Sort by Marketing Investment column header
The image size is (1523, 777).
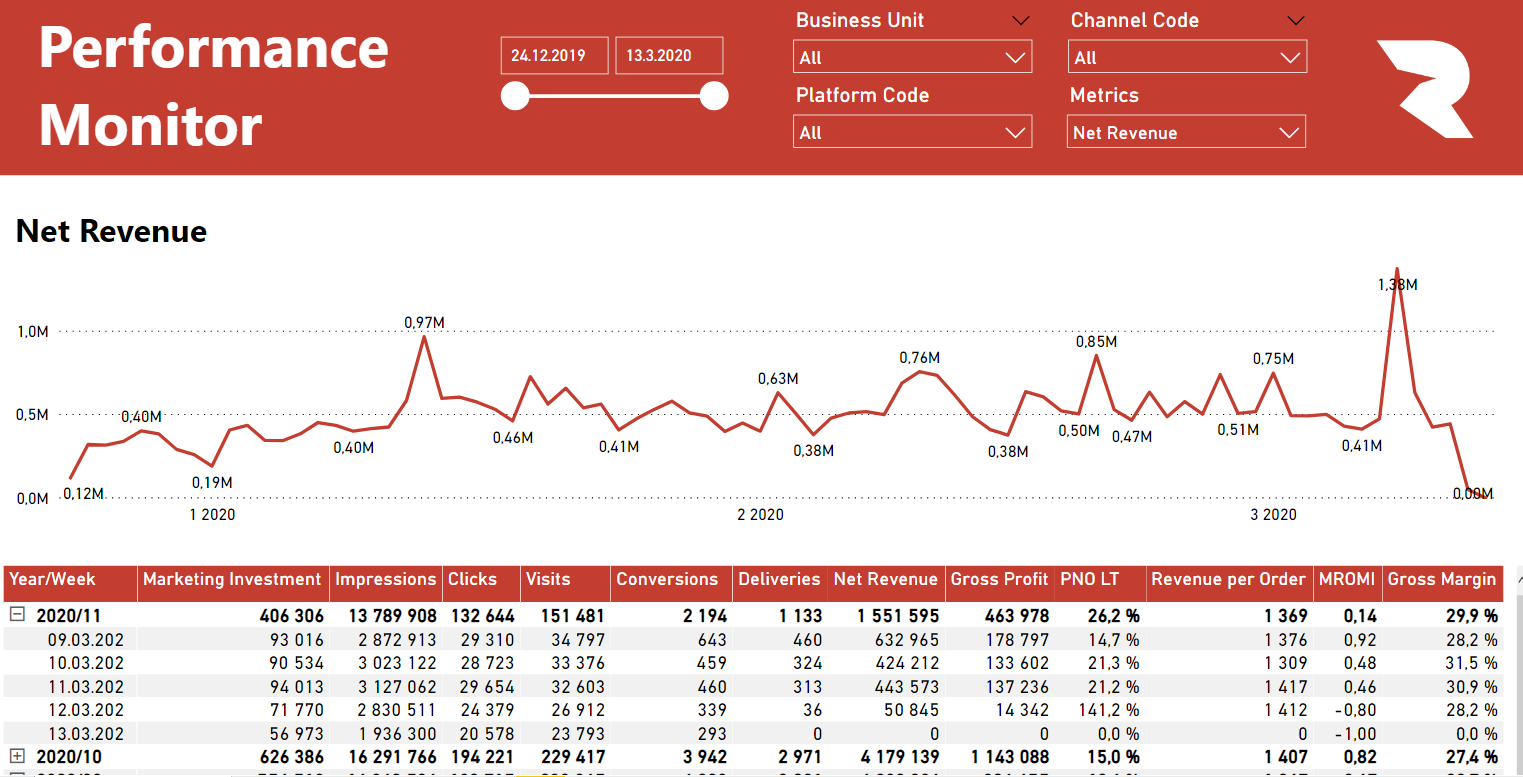[x=232, y=579]
